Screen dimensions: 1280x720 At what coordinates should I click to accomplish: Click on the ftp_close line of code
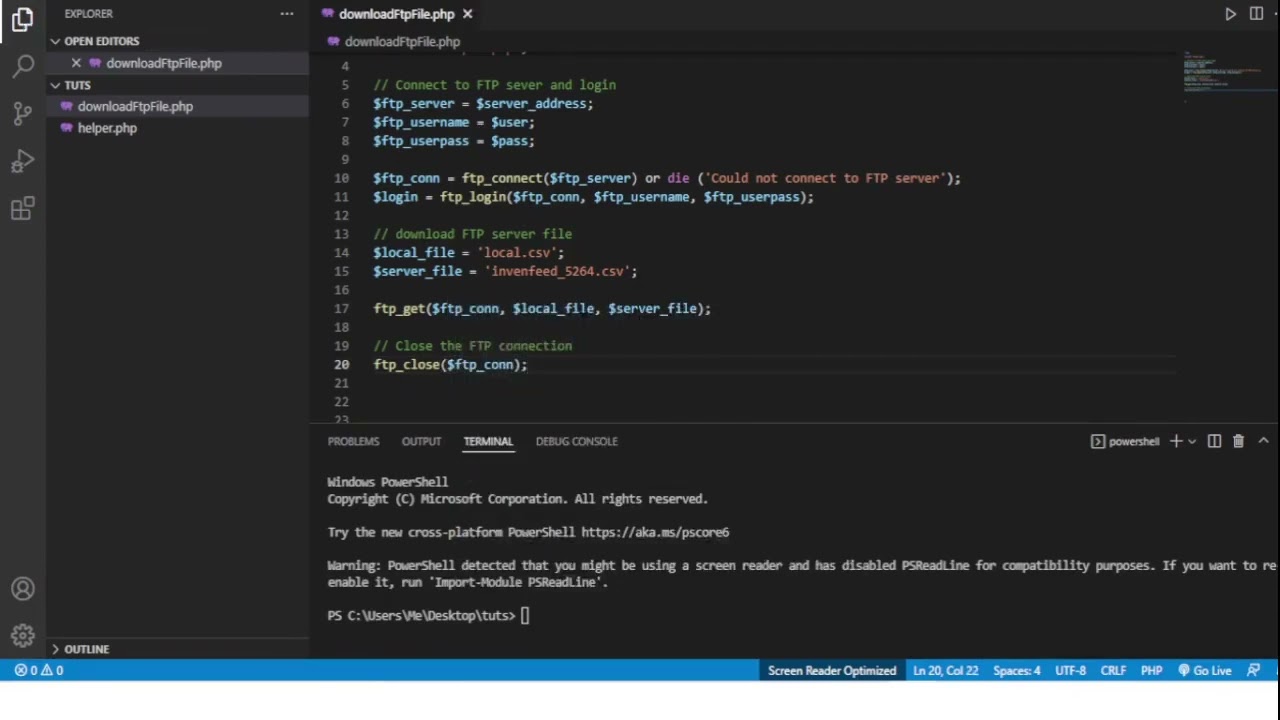pos(450,365)
